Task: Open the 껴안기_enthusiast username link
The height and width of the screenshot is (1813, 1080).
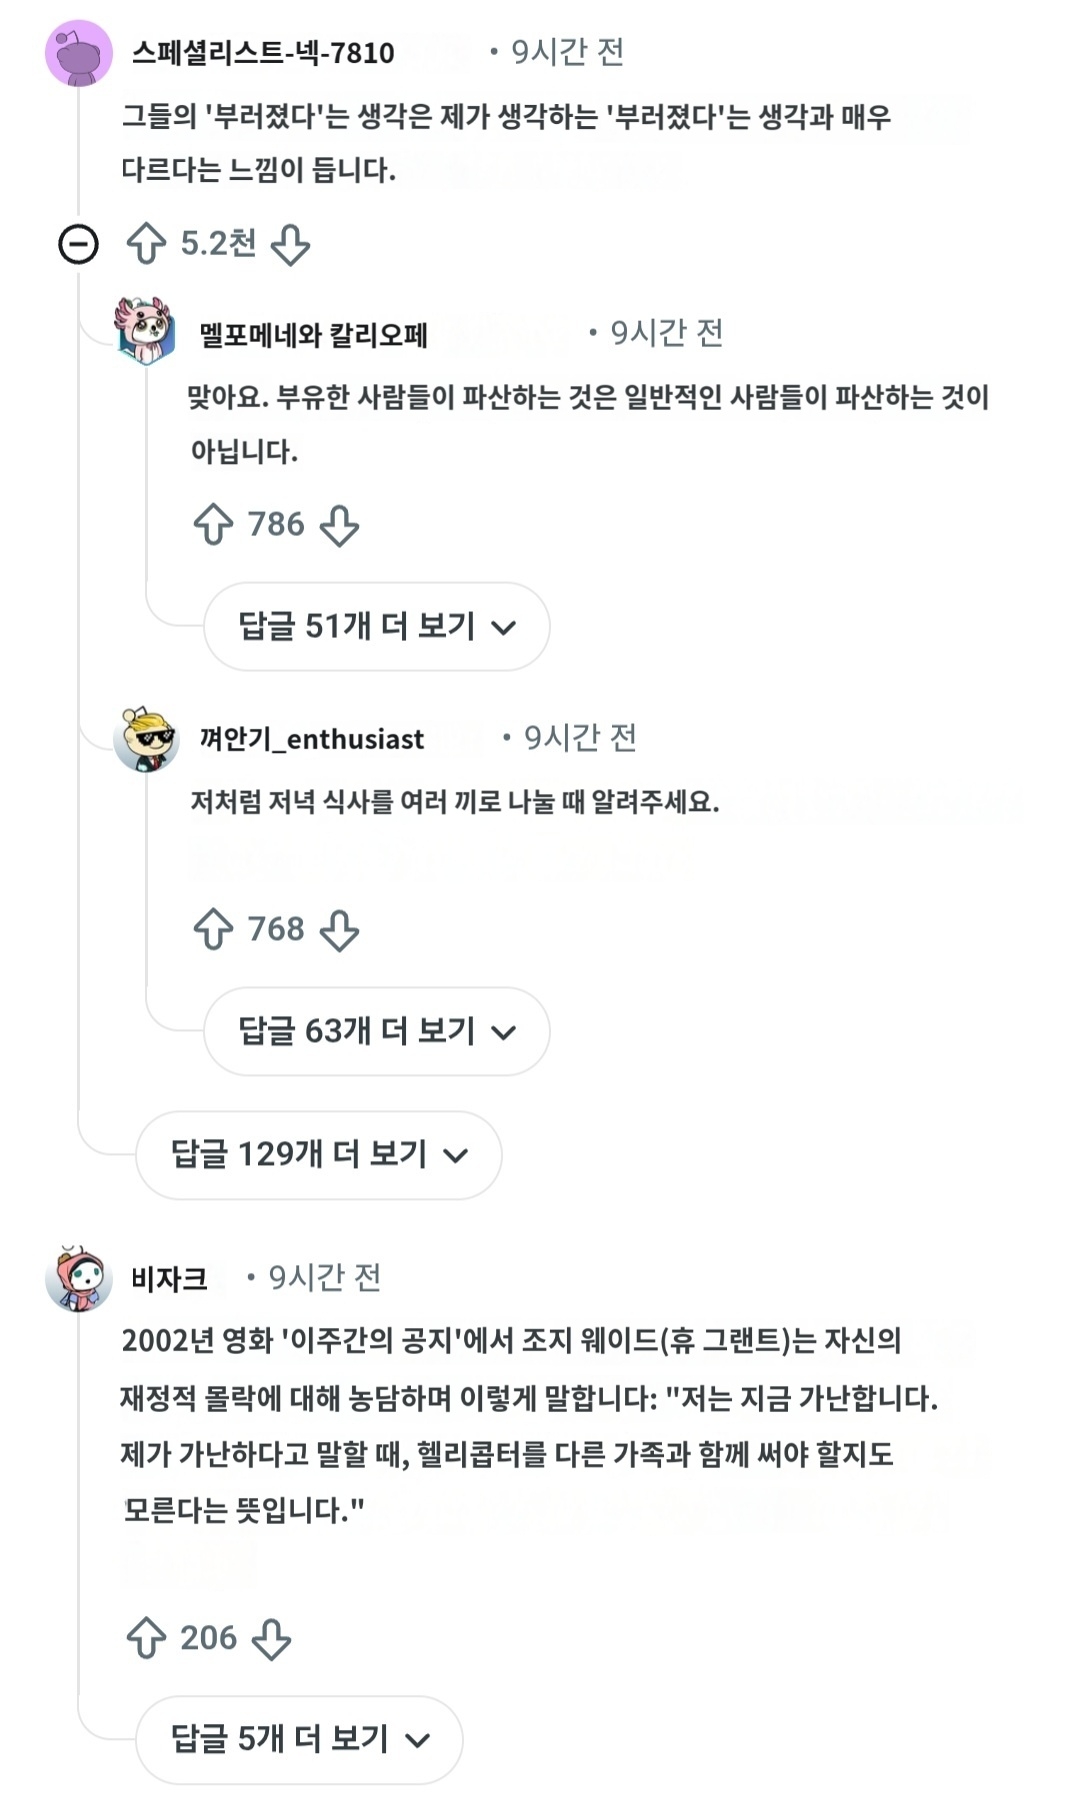Action: click(312, 739)
